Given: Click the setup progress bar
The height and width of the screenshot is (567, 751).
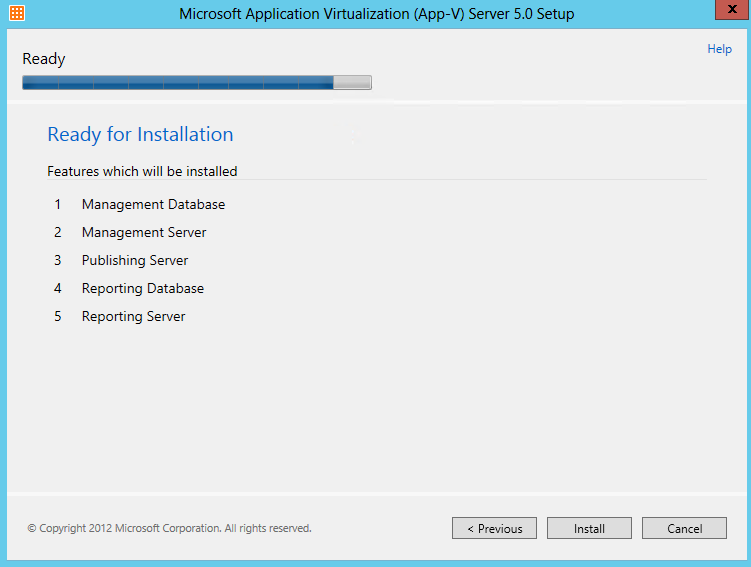Looking at the screenshot, I should click(x=197, y=82).
